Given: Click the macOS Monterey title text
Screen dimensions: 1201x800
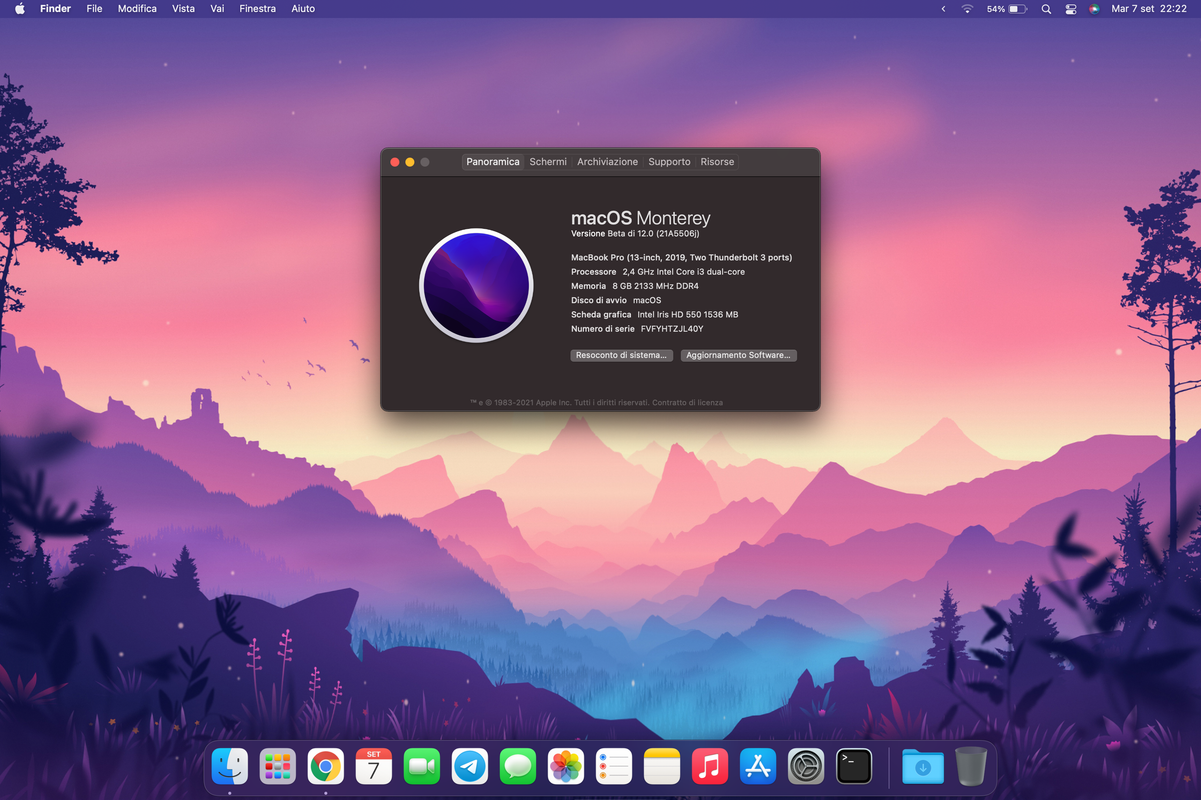Looking at the screenshot, I should click(x=641, y=218).
